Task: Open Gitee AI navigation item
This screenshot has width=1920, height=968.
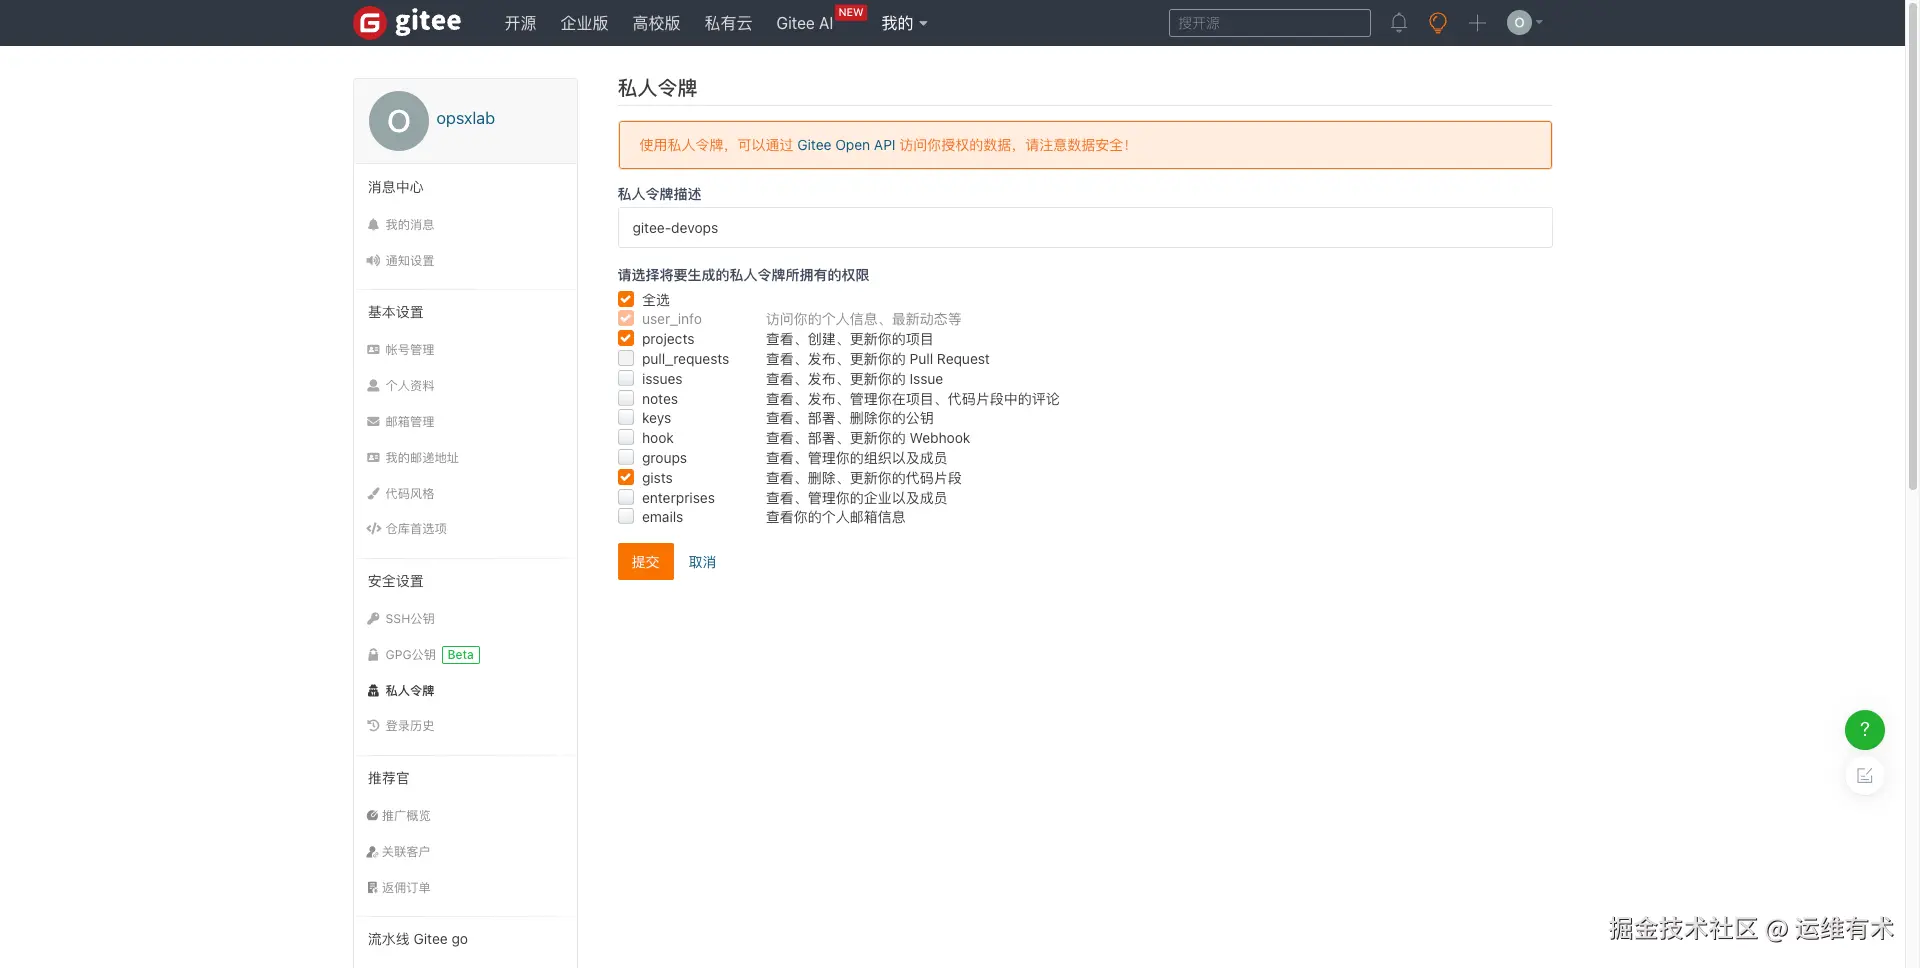Action: click(x=804, y=23)
